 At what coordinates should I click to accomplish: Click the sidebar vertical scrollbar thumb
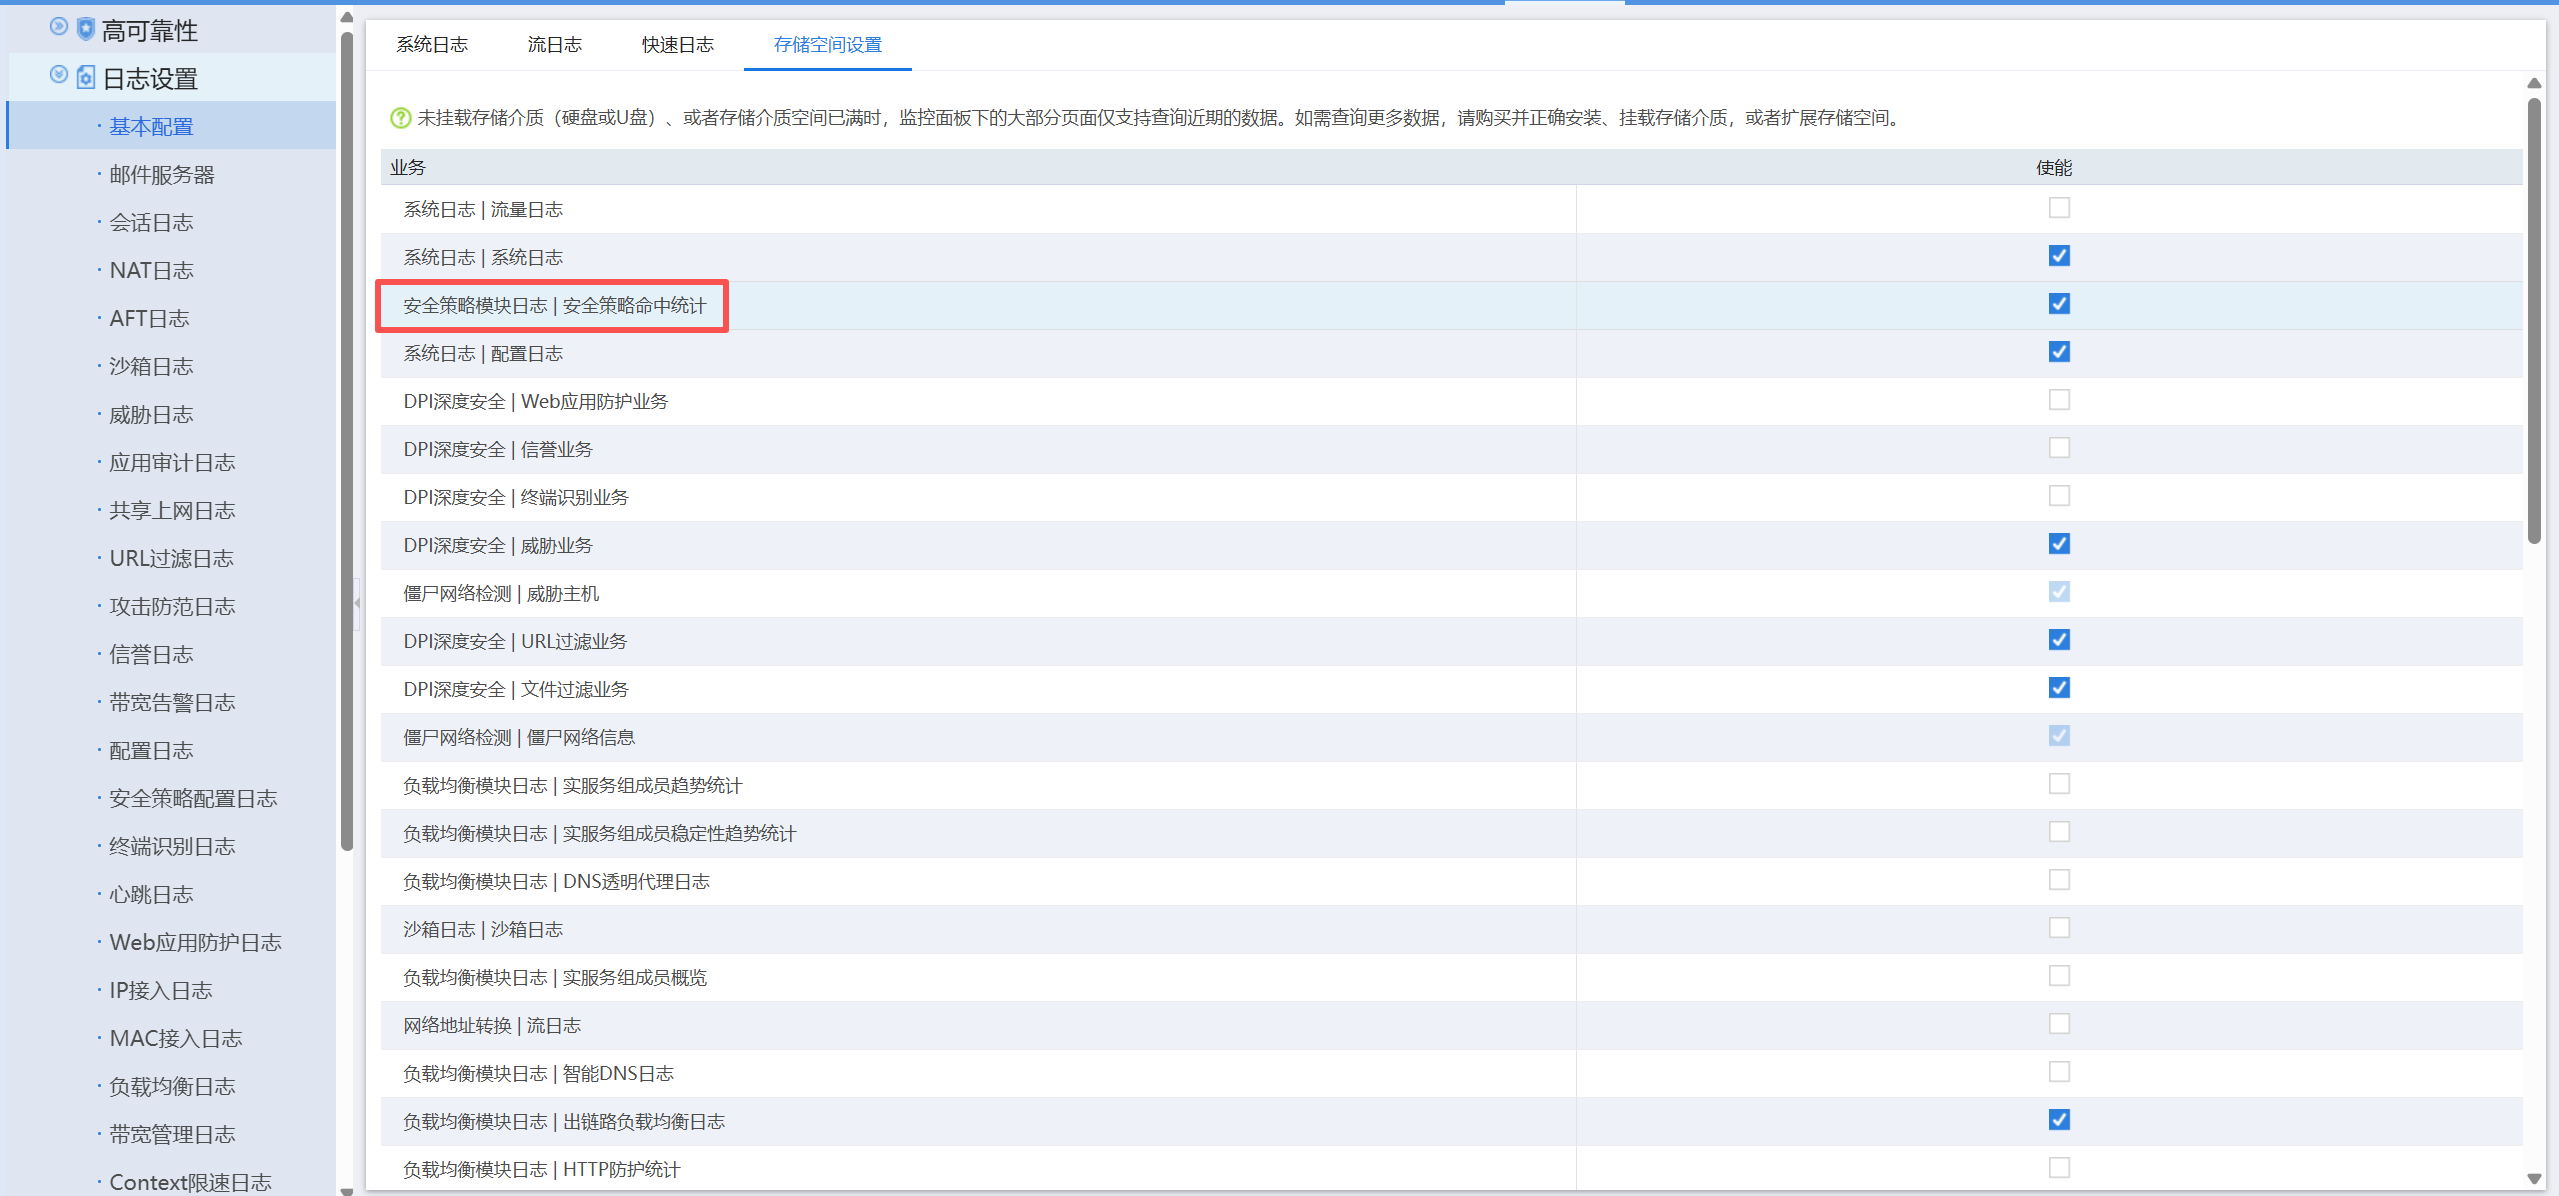pos(347,440)
